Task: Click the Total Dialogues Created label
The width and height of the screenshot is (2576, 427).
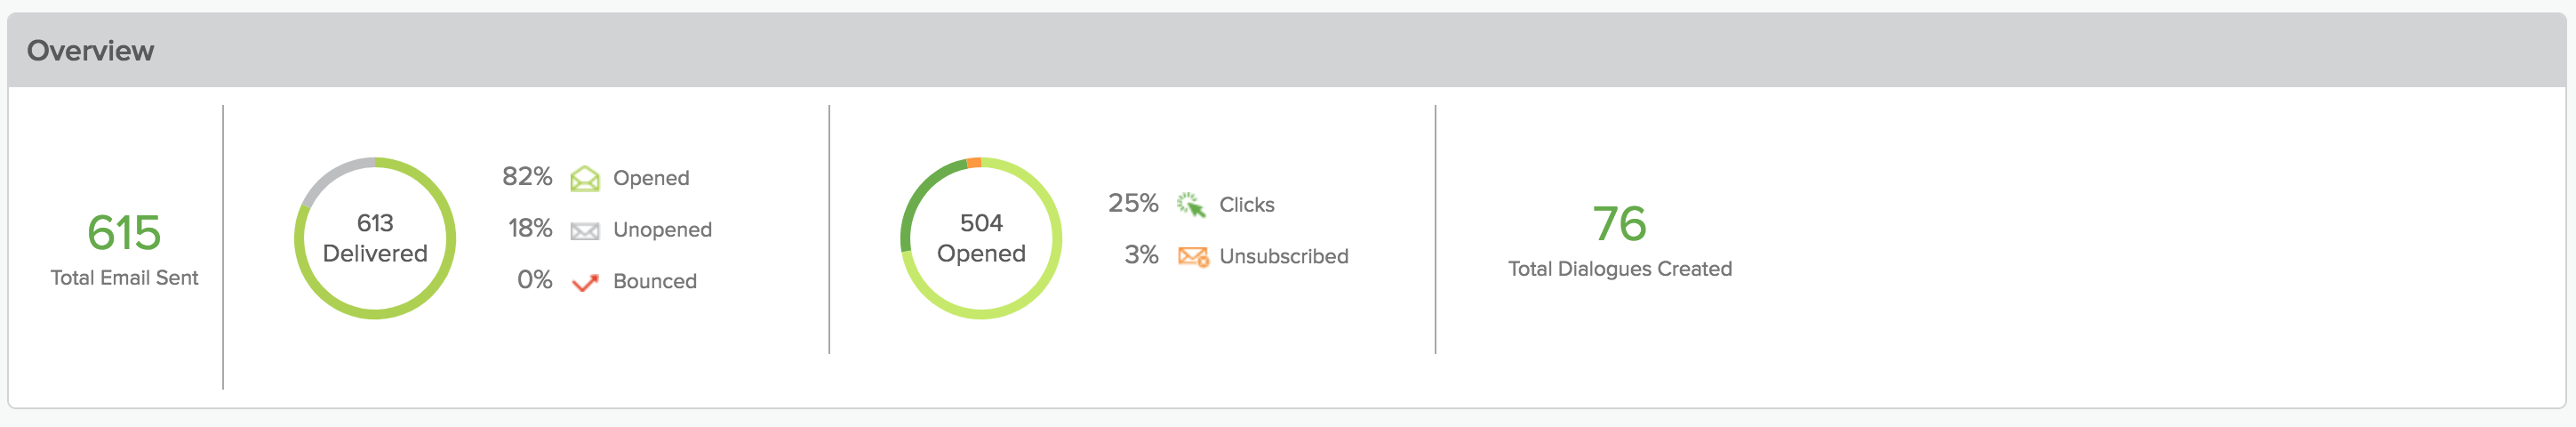Action: tap(1619, 269)
